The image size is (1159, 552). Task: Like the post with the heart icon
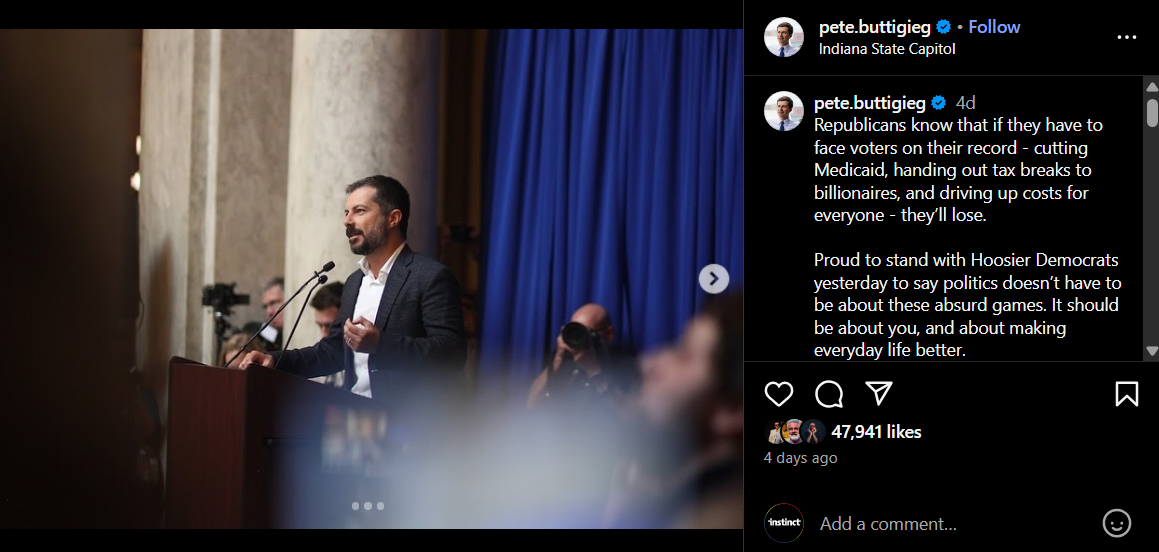pos(778,394)
